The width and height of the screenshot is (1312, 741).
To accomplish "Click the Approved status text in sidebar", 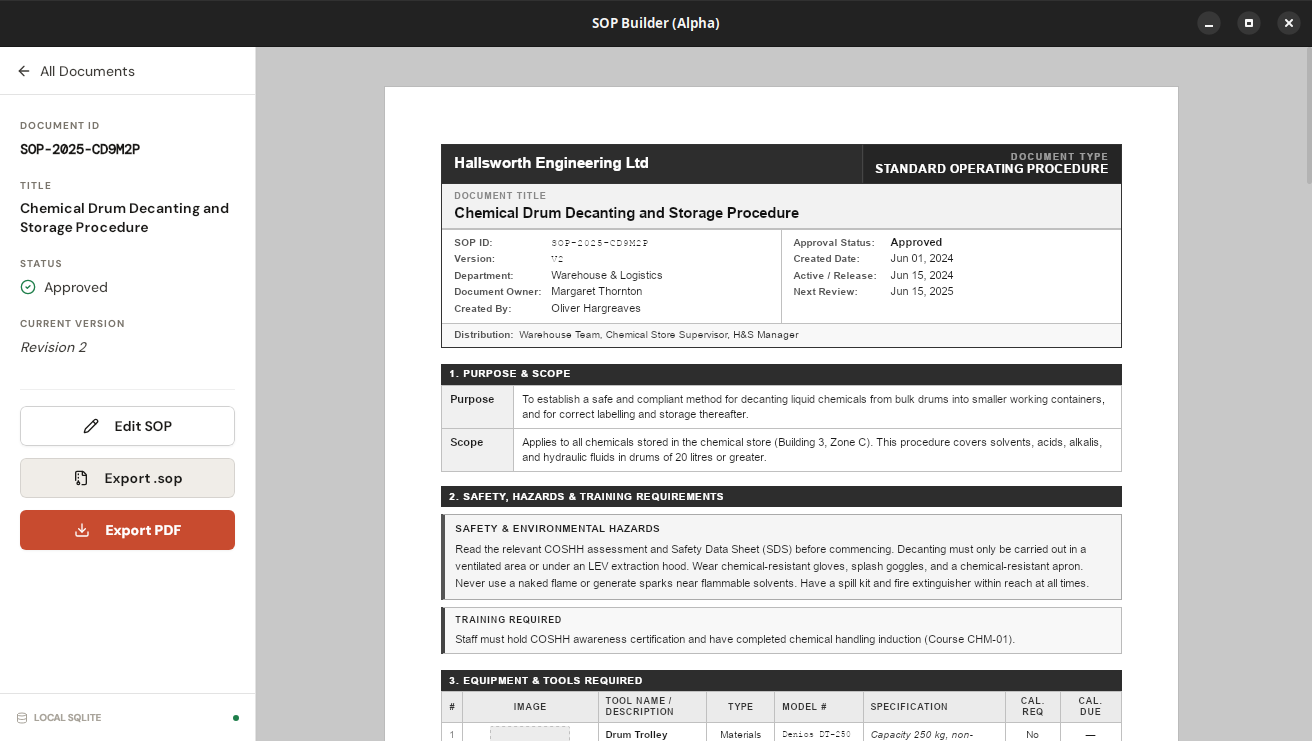I will (76, 287).
